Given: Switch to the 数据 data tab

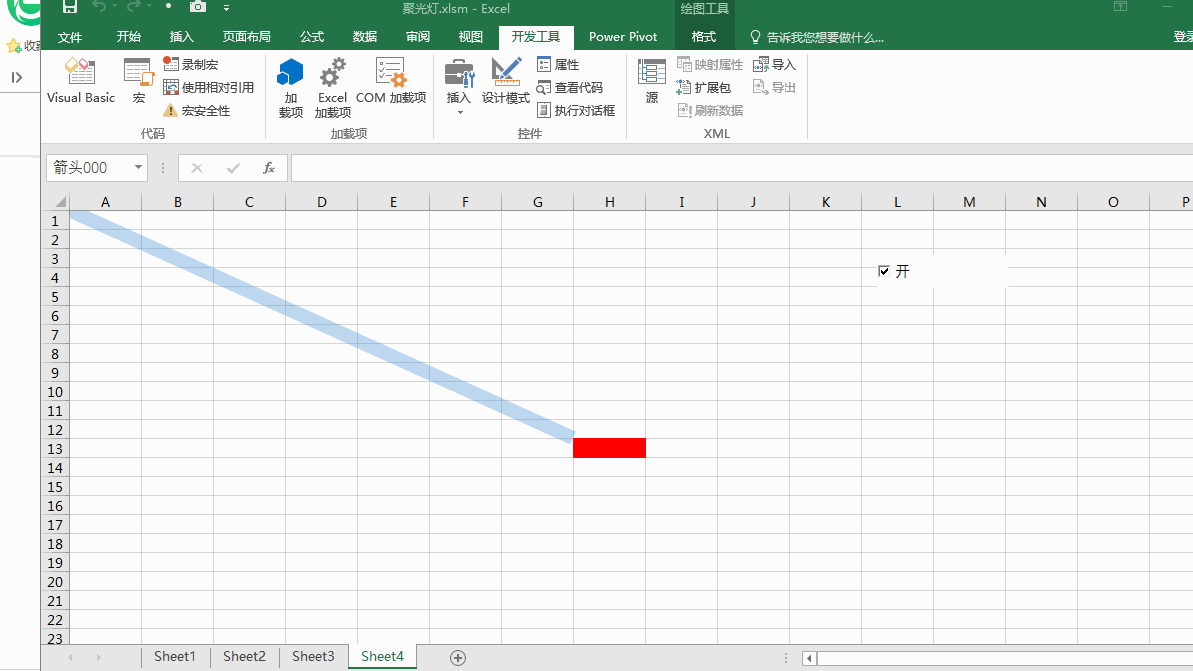Looking at the screenshot, I should [365, 37].
